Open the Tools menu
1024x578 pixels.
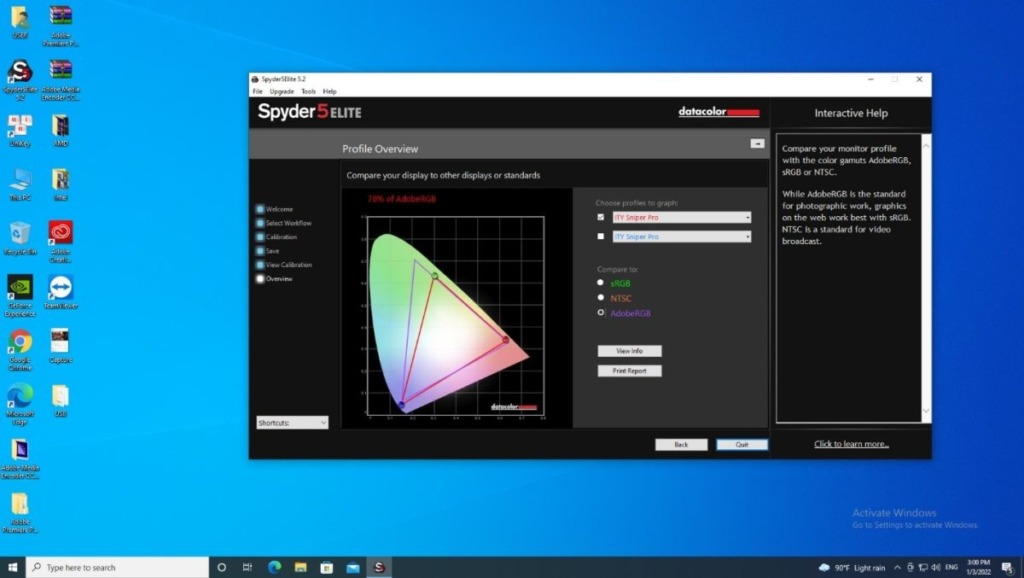point(308,90)
